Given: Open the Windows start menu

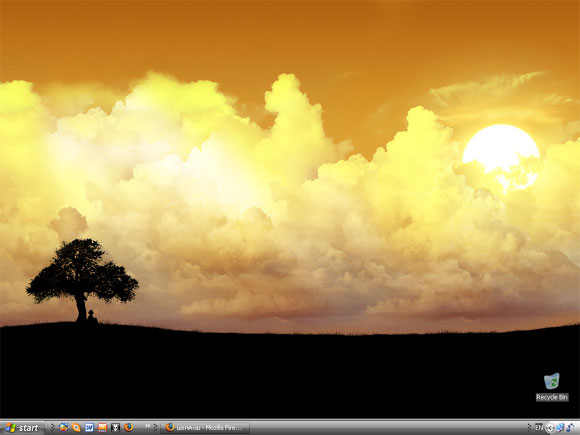Looking at the screenshot, I should (x=22, y=428).
